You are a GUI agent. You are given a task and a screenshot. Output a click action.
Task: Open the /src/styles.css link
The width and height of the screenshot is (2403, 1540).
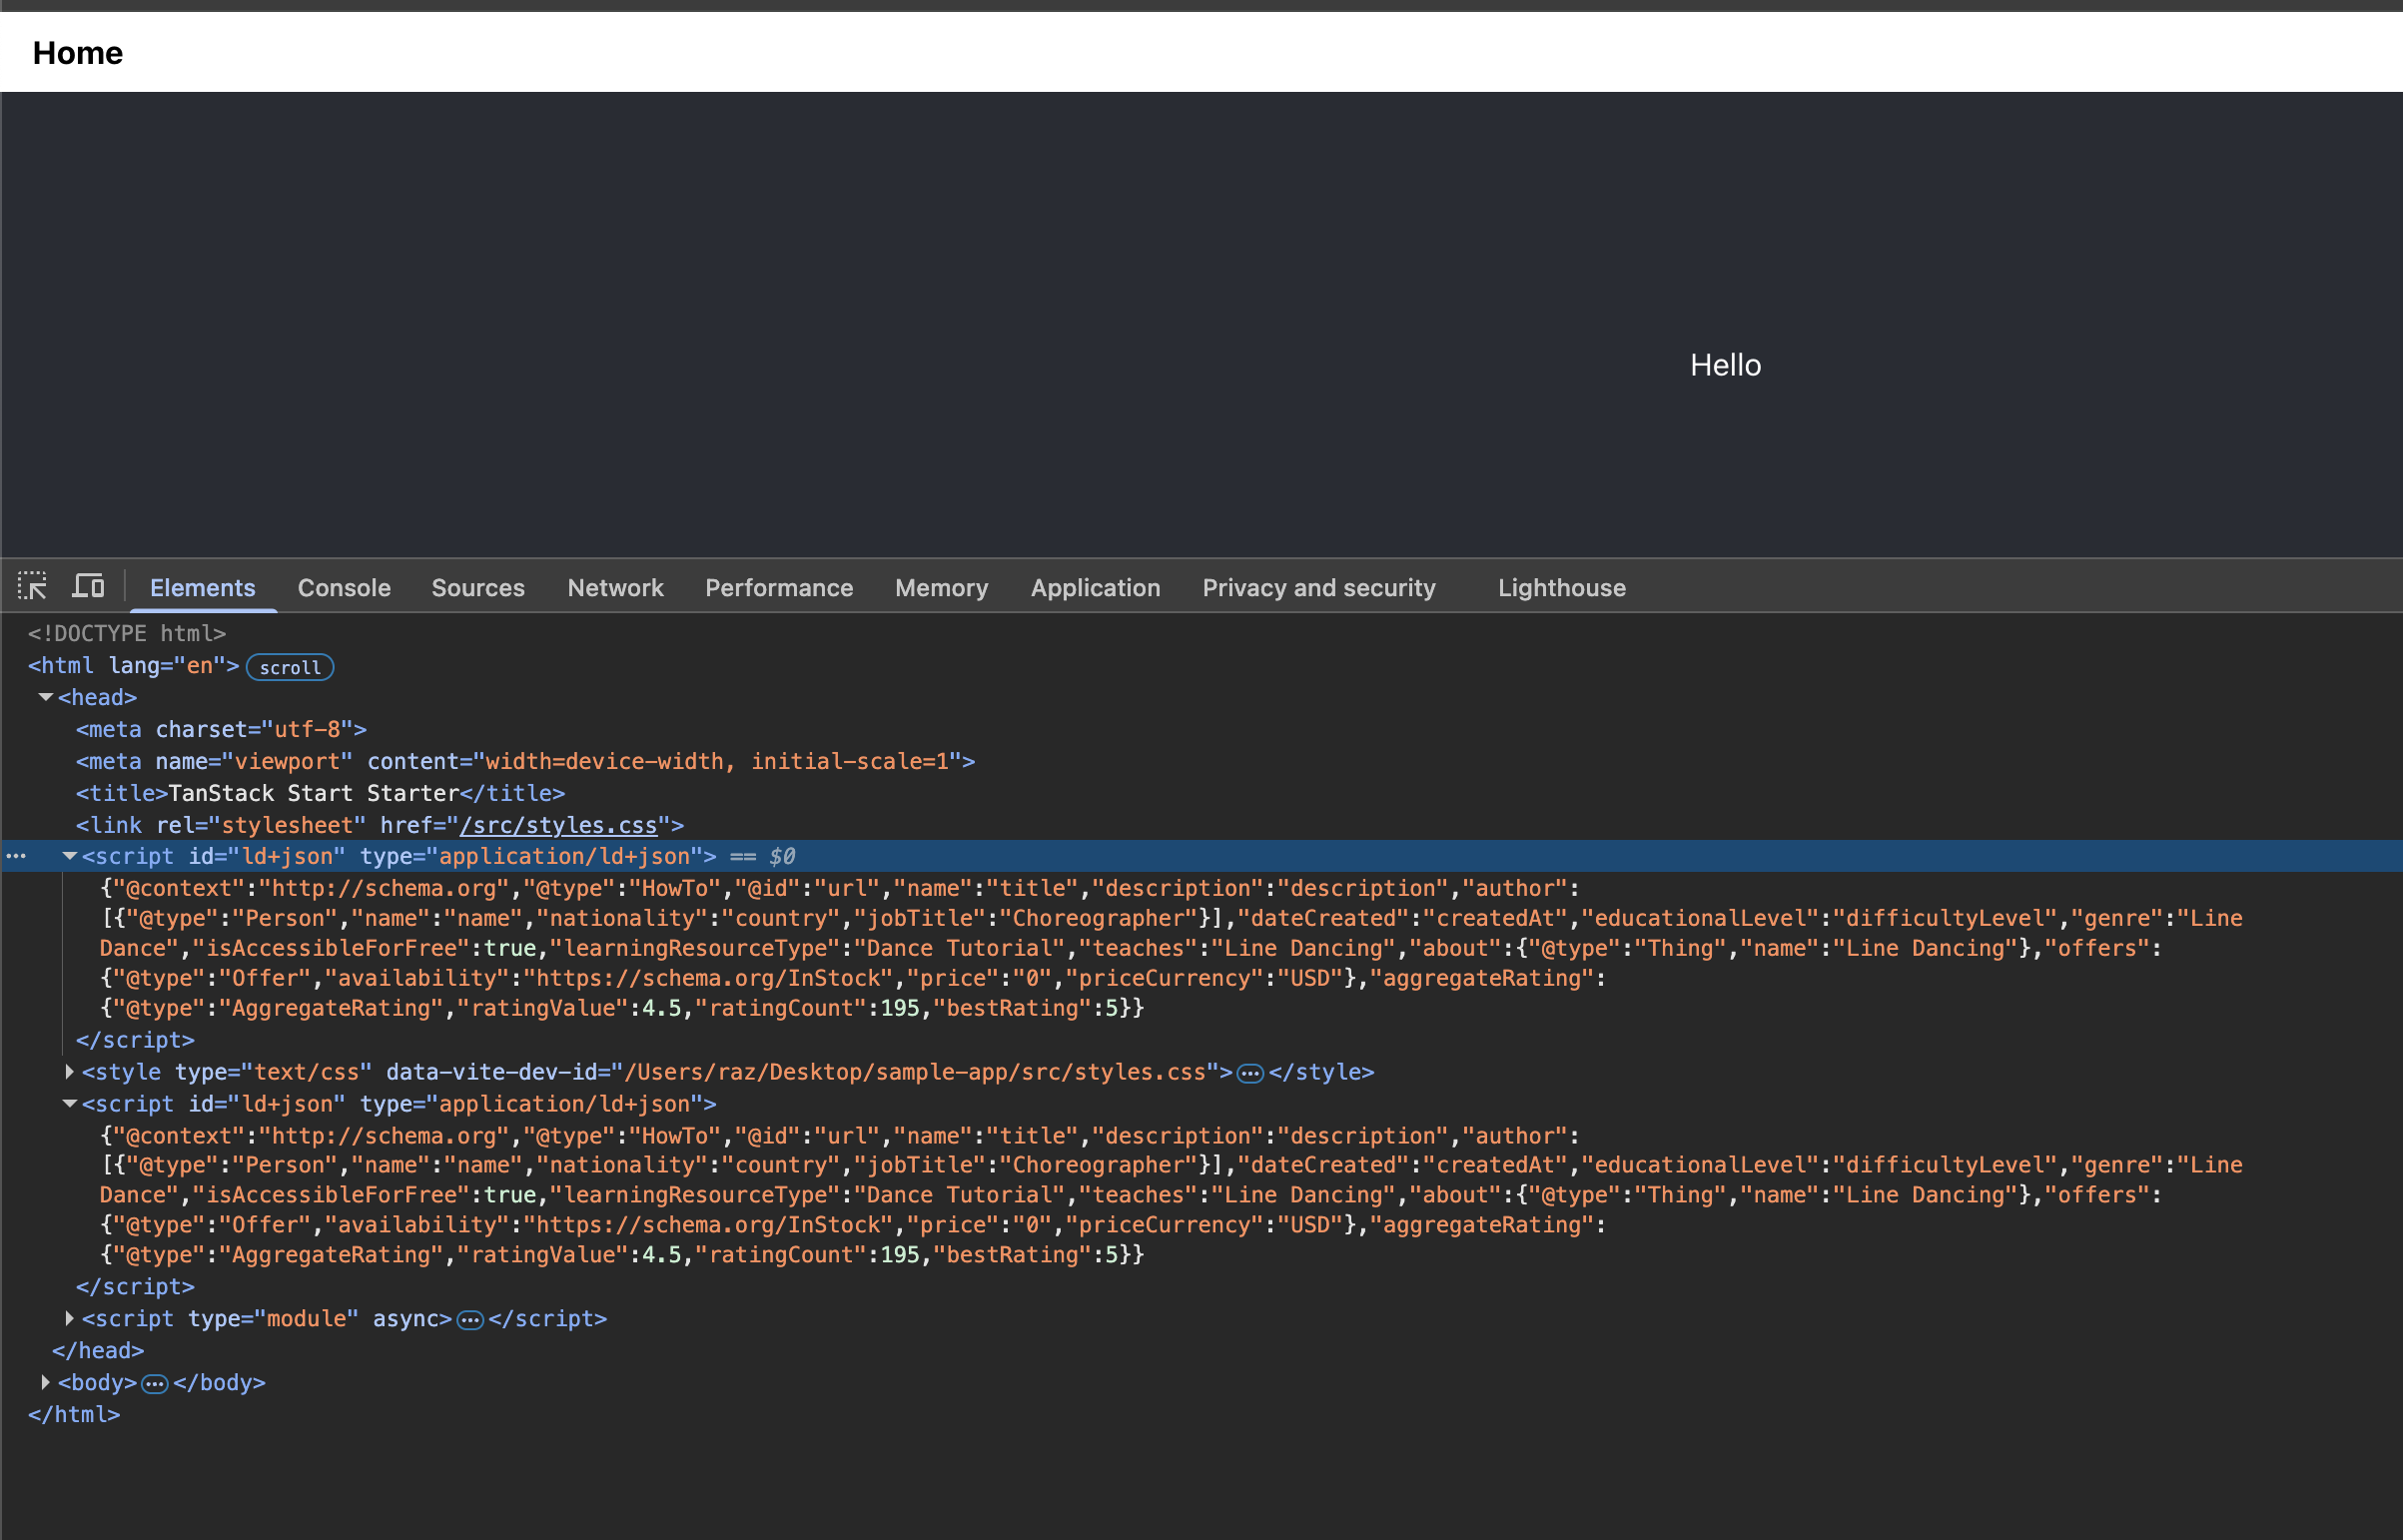pos(558,825)
